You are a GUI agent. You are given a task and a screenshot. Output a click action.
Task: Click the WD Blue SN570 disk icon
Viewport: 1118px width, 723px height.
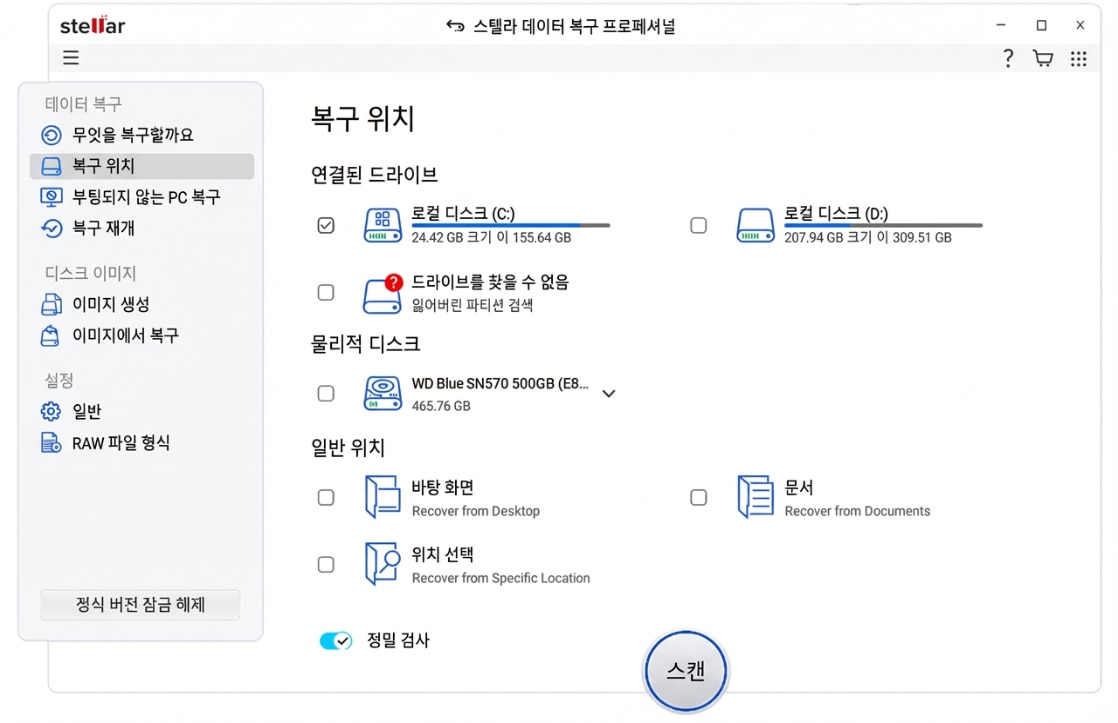click(382, 394)
